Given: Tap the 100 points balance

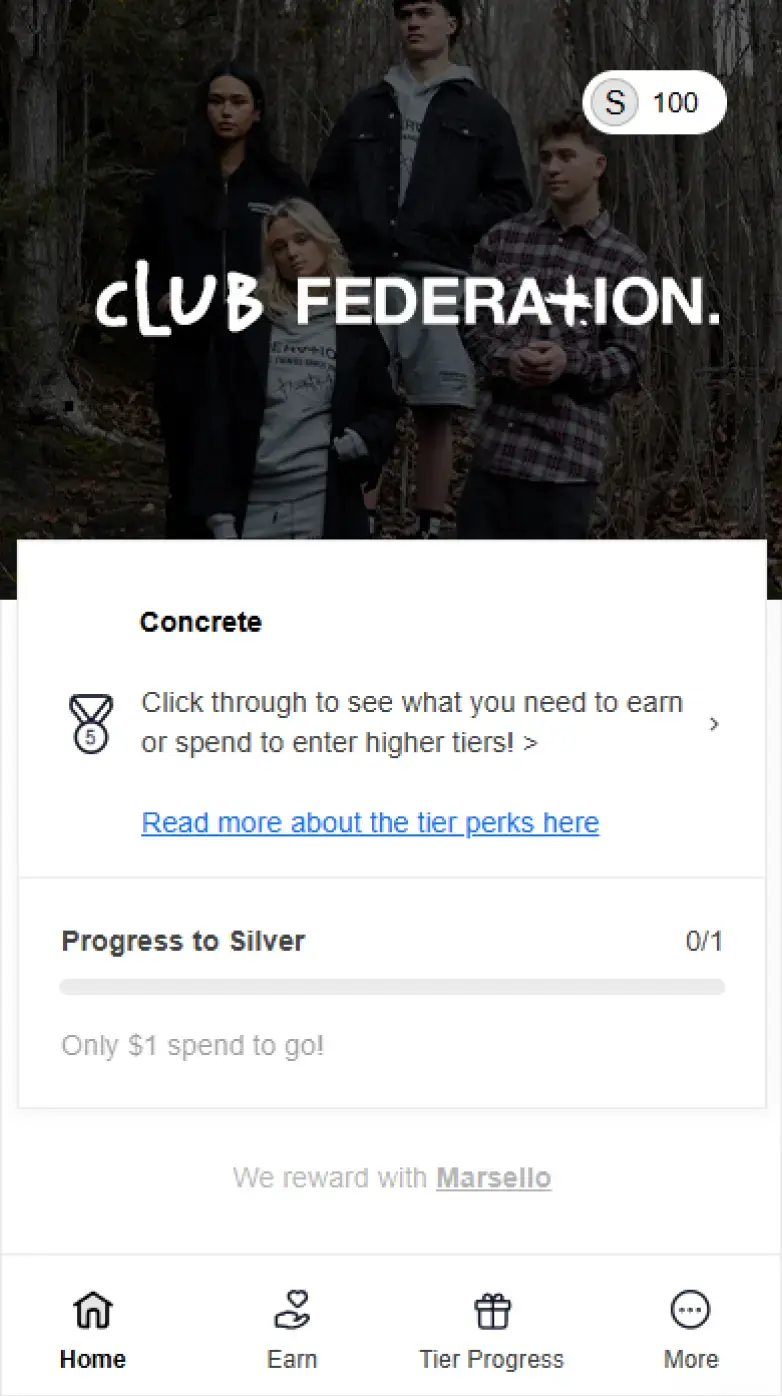Looking at the screenshot, I should tap(675, 103).
